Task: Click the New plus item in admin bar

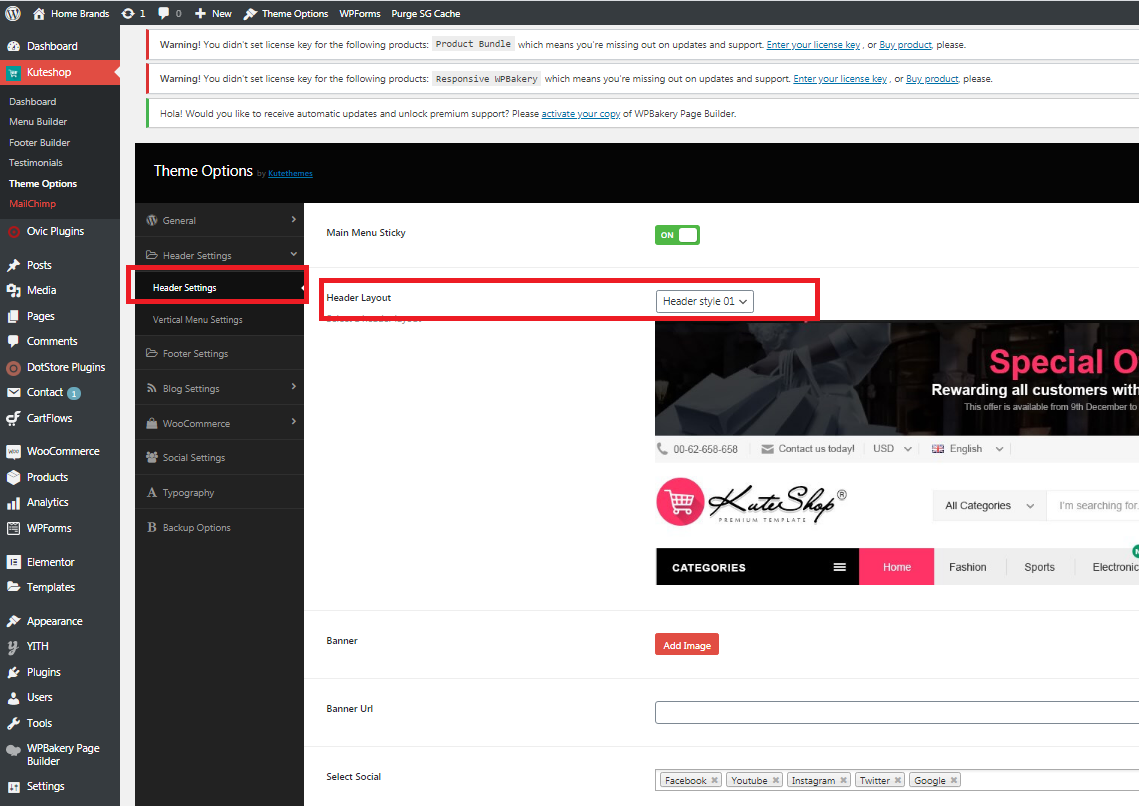Action: pyautogui.click(x=213, y=13)
